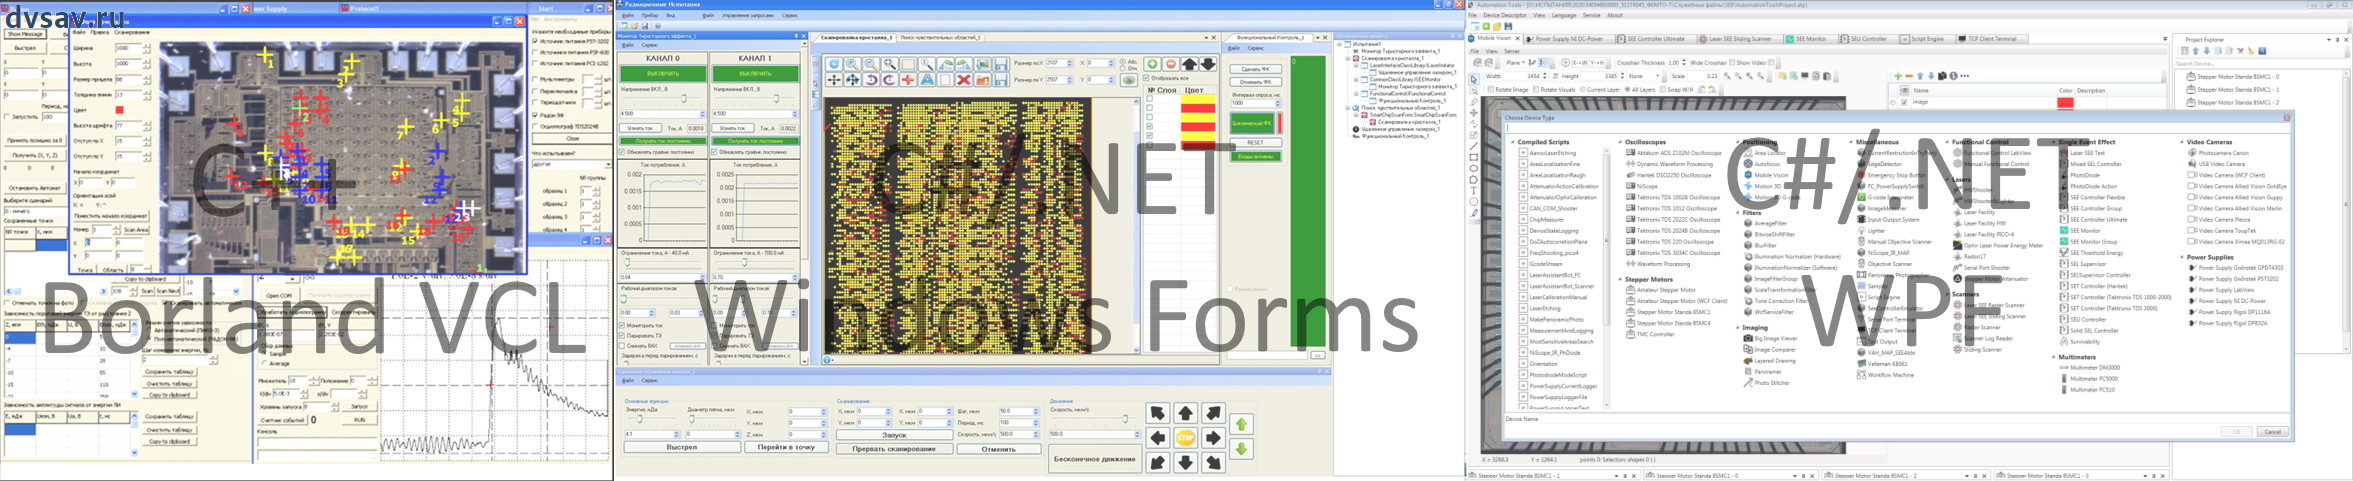Click the green RESET button
The image size is (2353, 481).
pos(1255,143)
